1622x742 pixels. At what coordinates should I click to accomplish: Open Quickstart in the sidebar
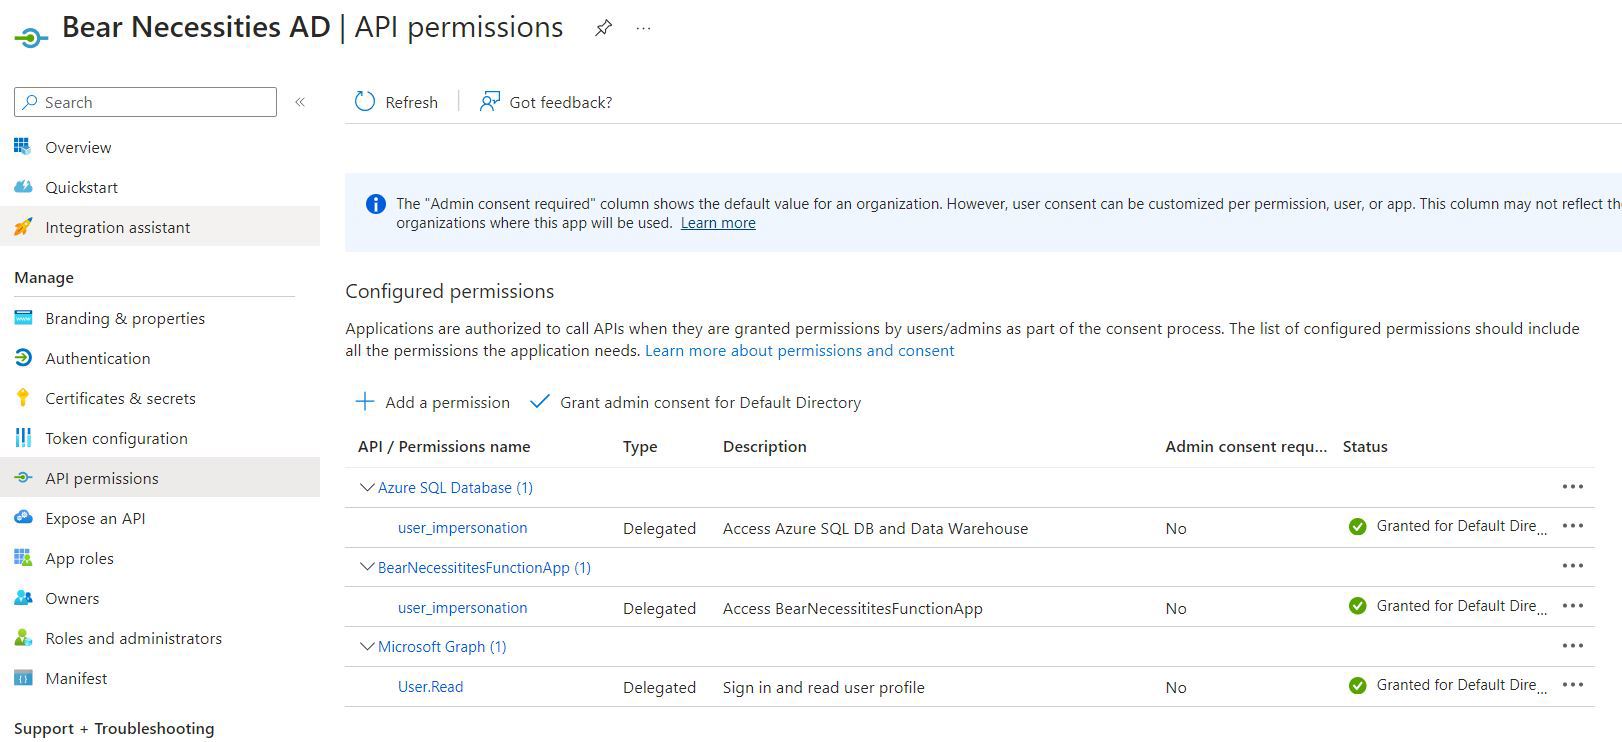[81, 187]
